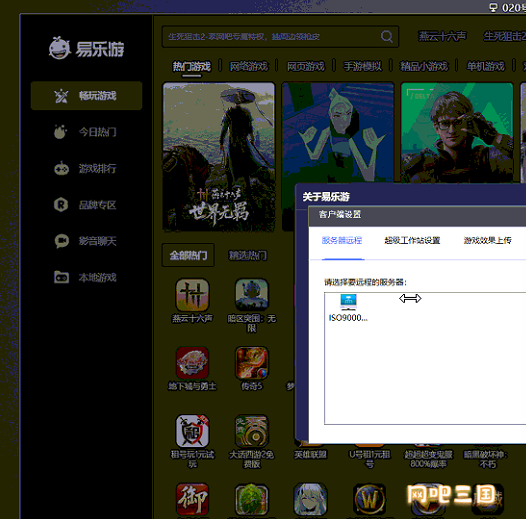Launch the 地下城与勇士 game icon
This screenshot has width=526, height=519.
192,363
